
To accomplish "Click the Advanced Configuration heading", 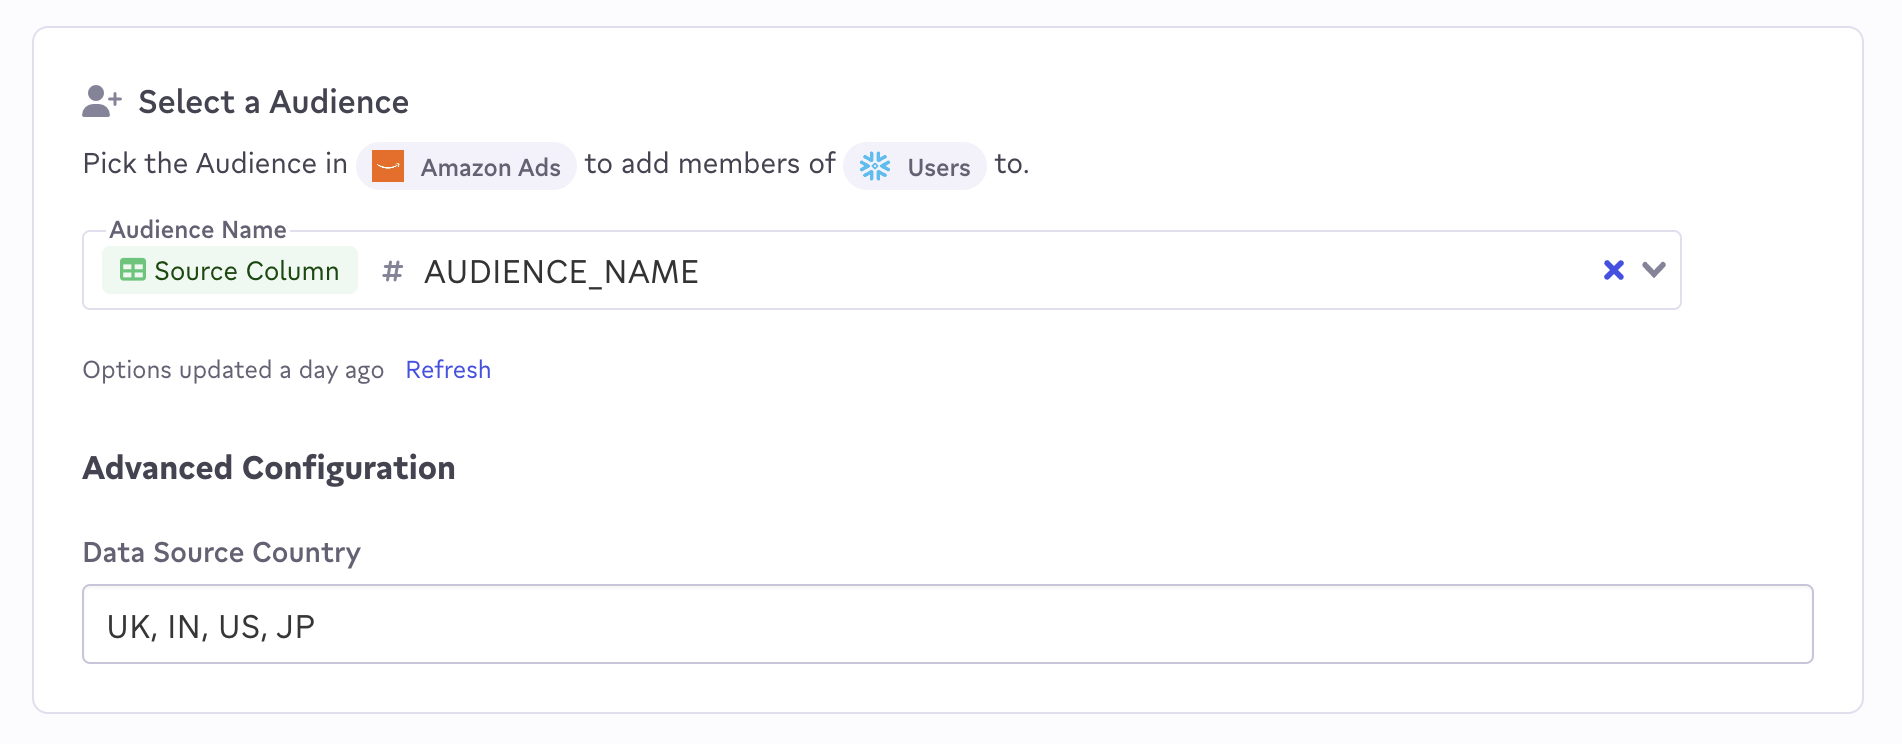I will coord(269,468).
